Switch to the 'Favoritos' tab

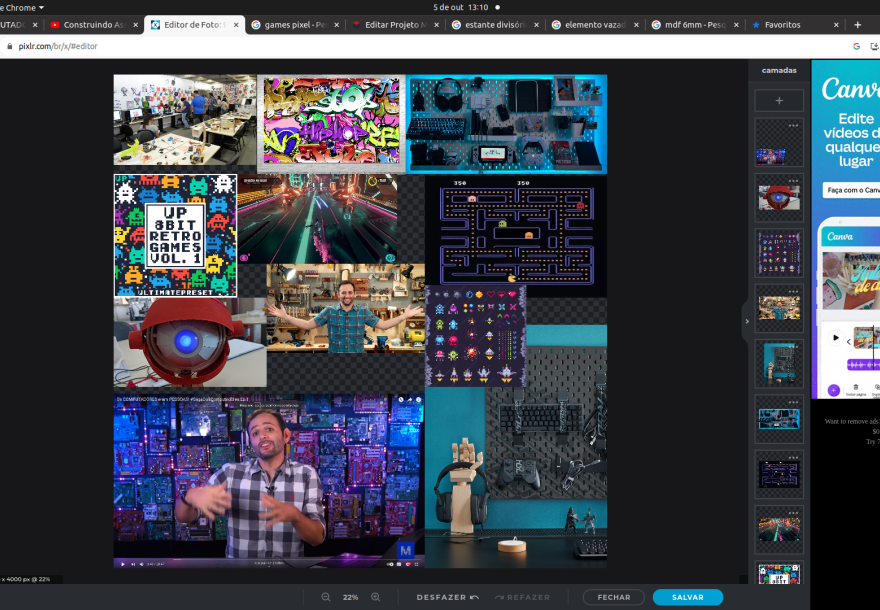(795, 25)
